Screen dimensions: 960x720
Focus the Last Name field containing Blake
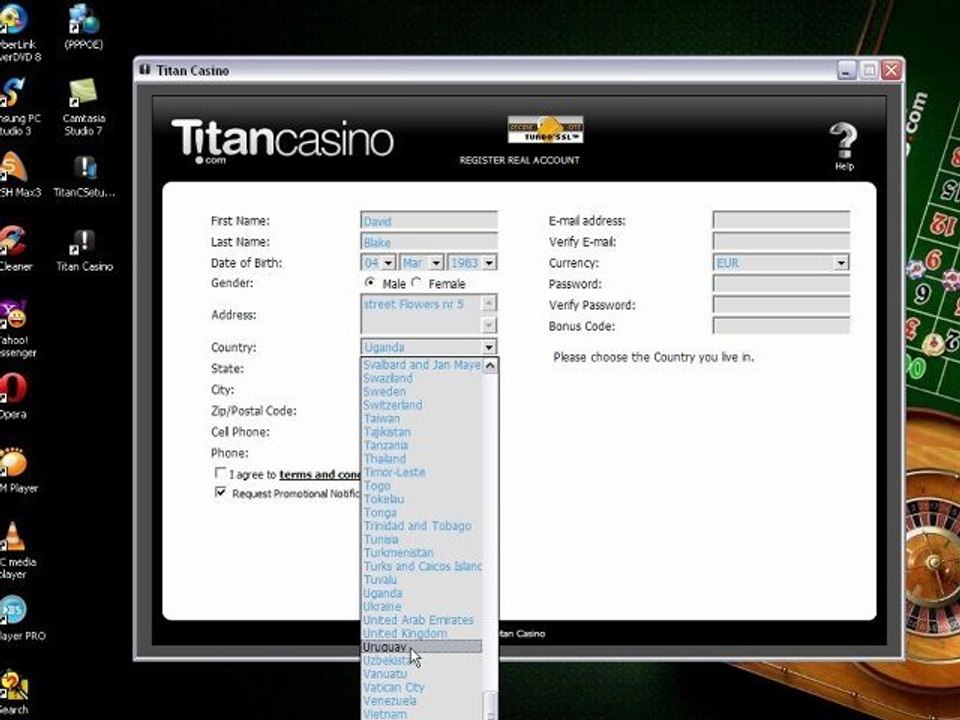pos(429,242)
